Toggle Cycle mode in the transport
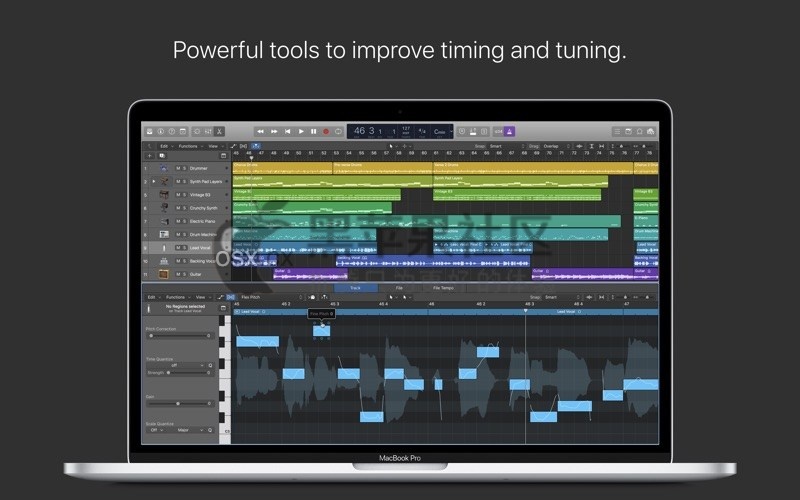 [x=338, y=132]
